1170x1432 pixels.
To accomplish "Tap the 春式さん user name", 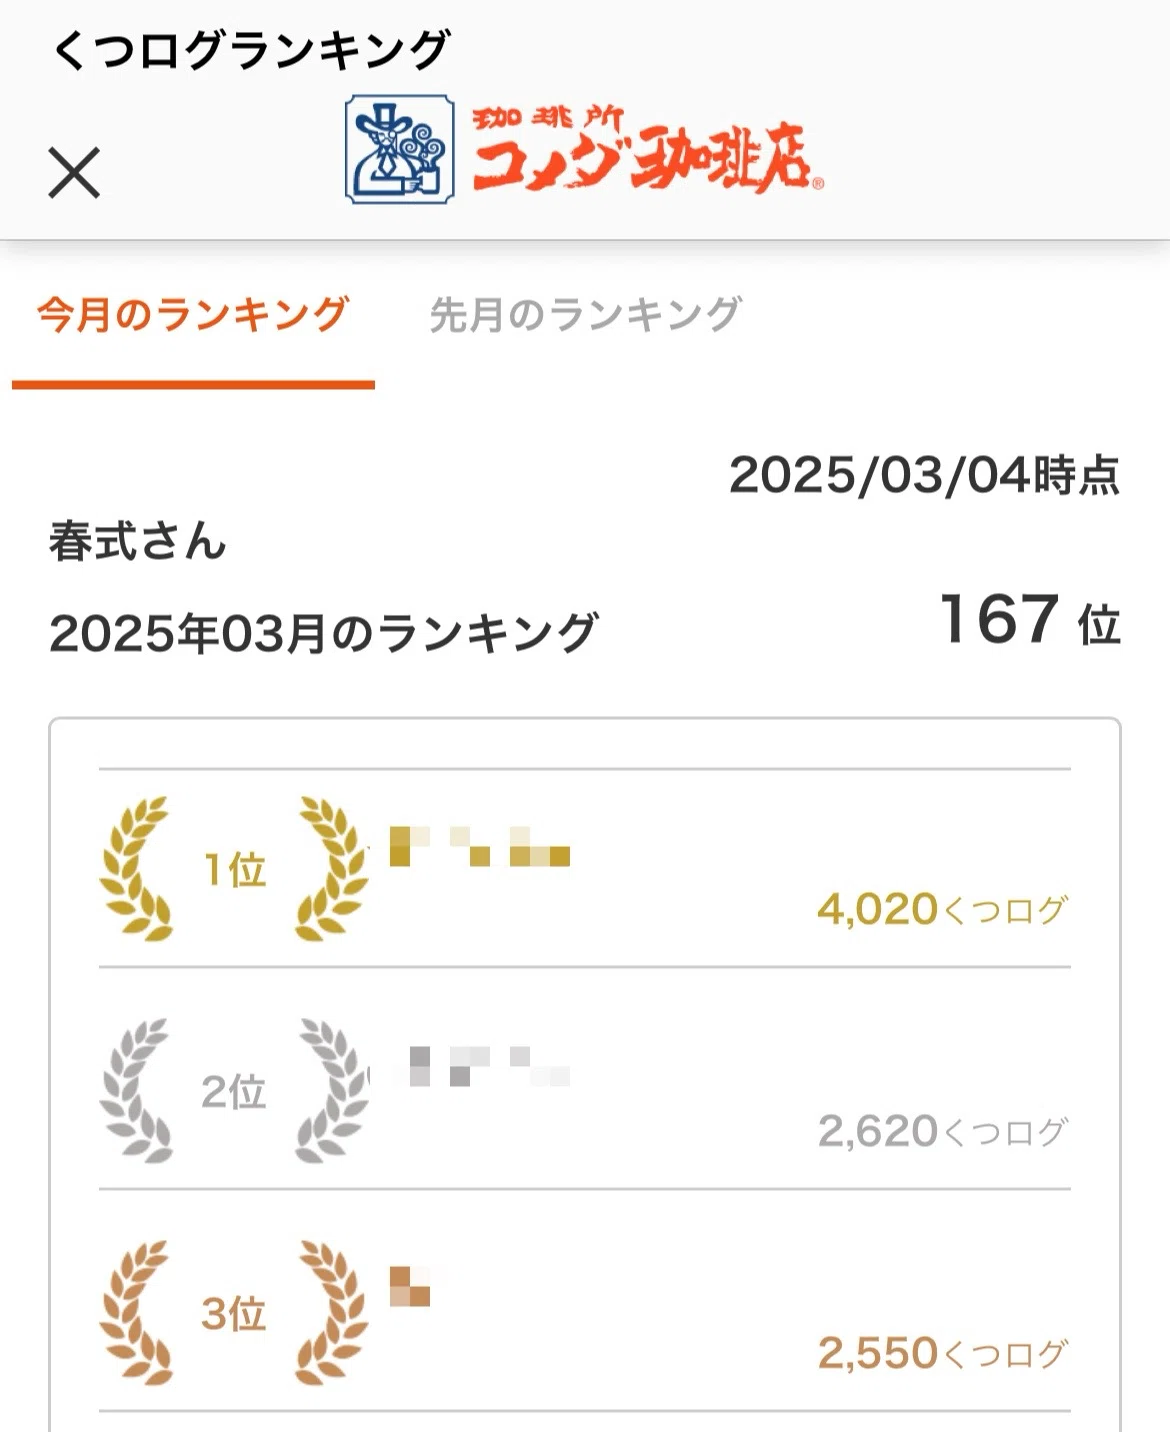I will [138, 542].
